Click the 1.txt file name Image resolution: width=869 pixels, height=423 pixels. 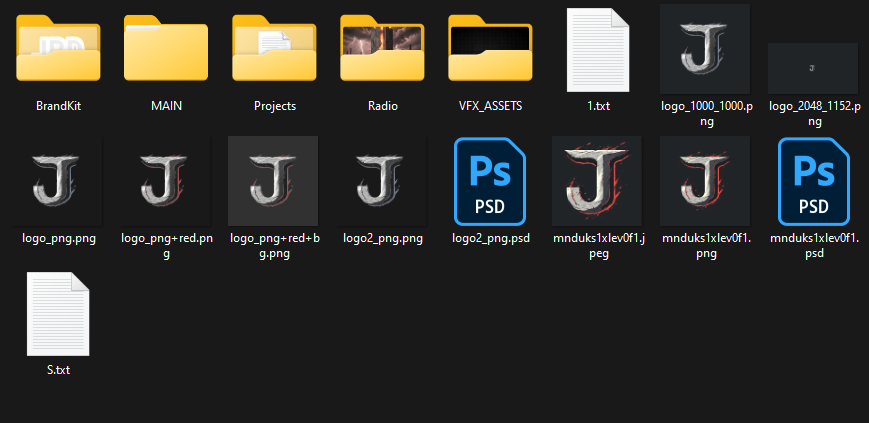pyautogui.click(x=599, y=106)
